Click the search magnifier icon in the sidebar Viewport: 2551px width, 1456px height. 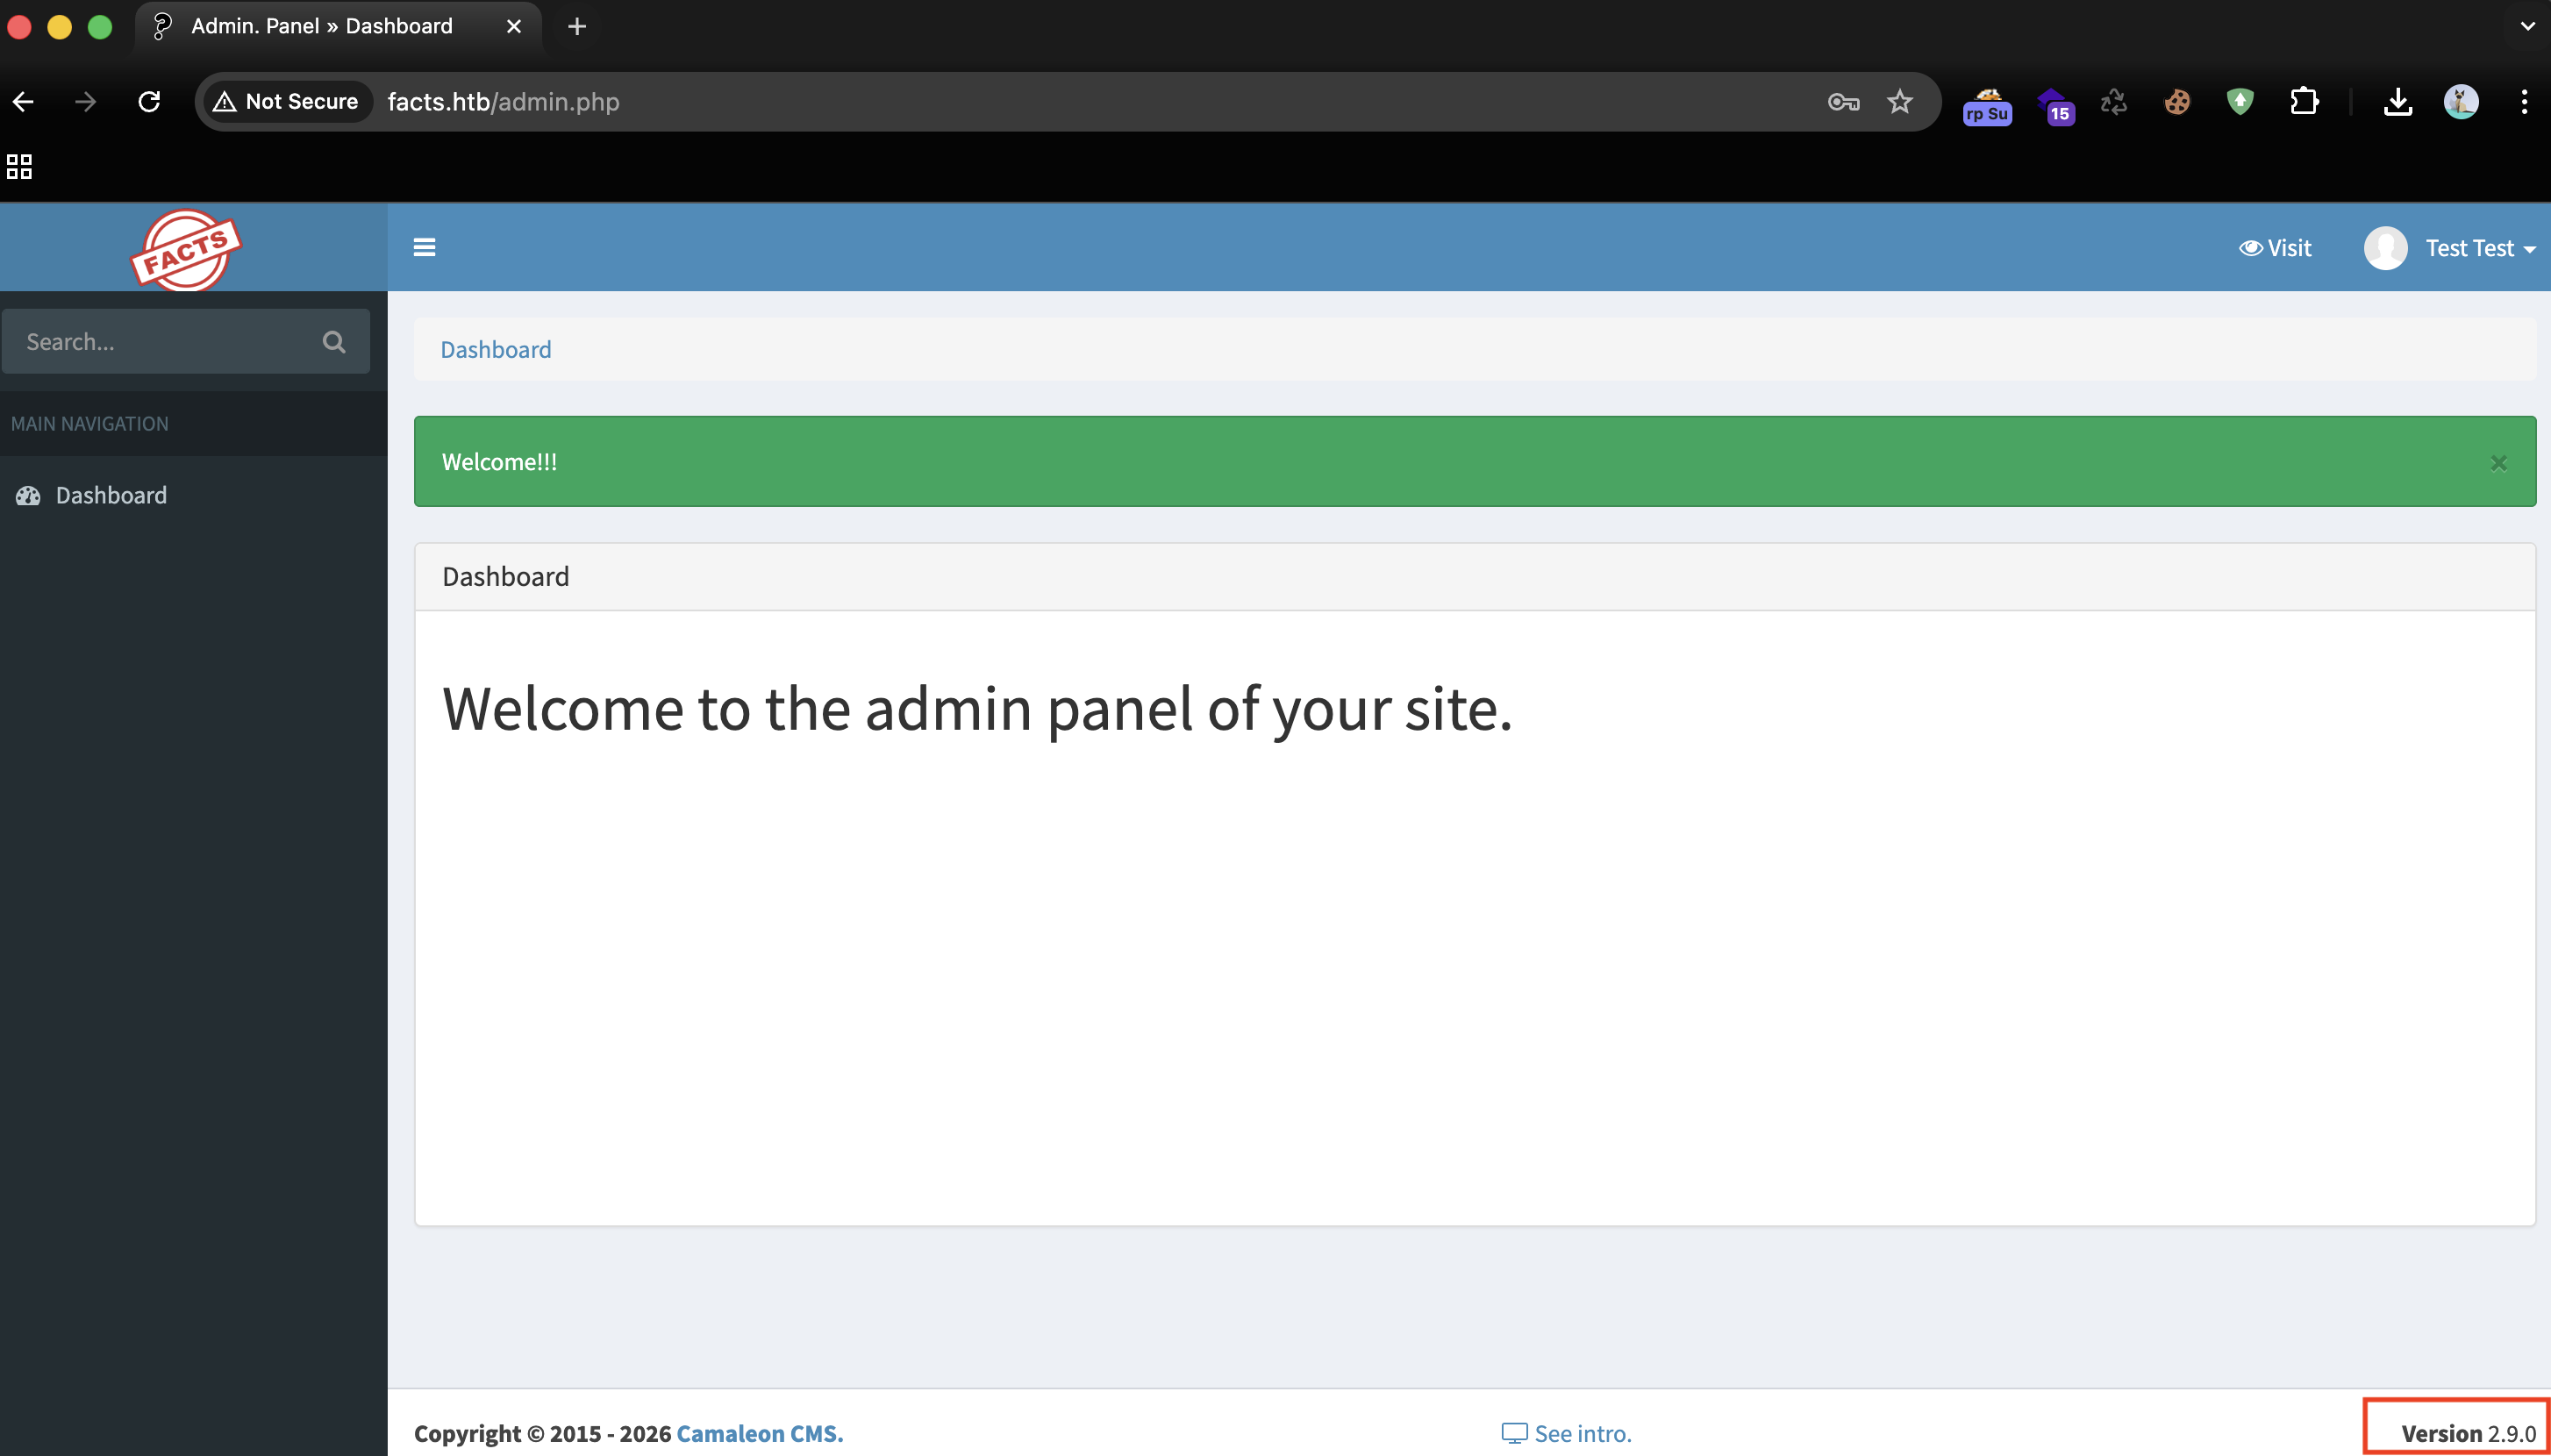(x=334, y=342)
